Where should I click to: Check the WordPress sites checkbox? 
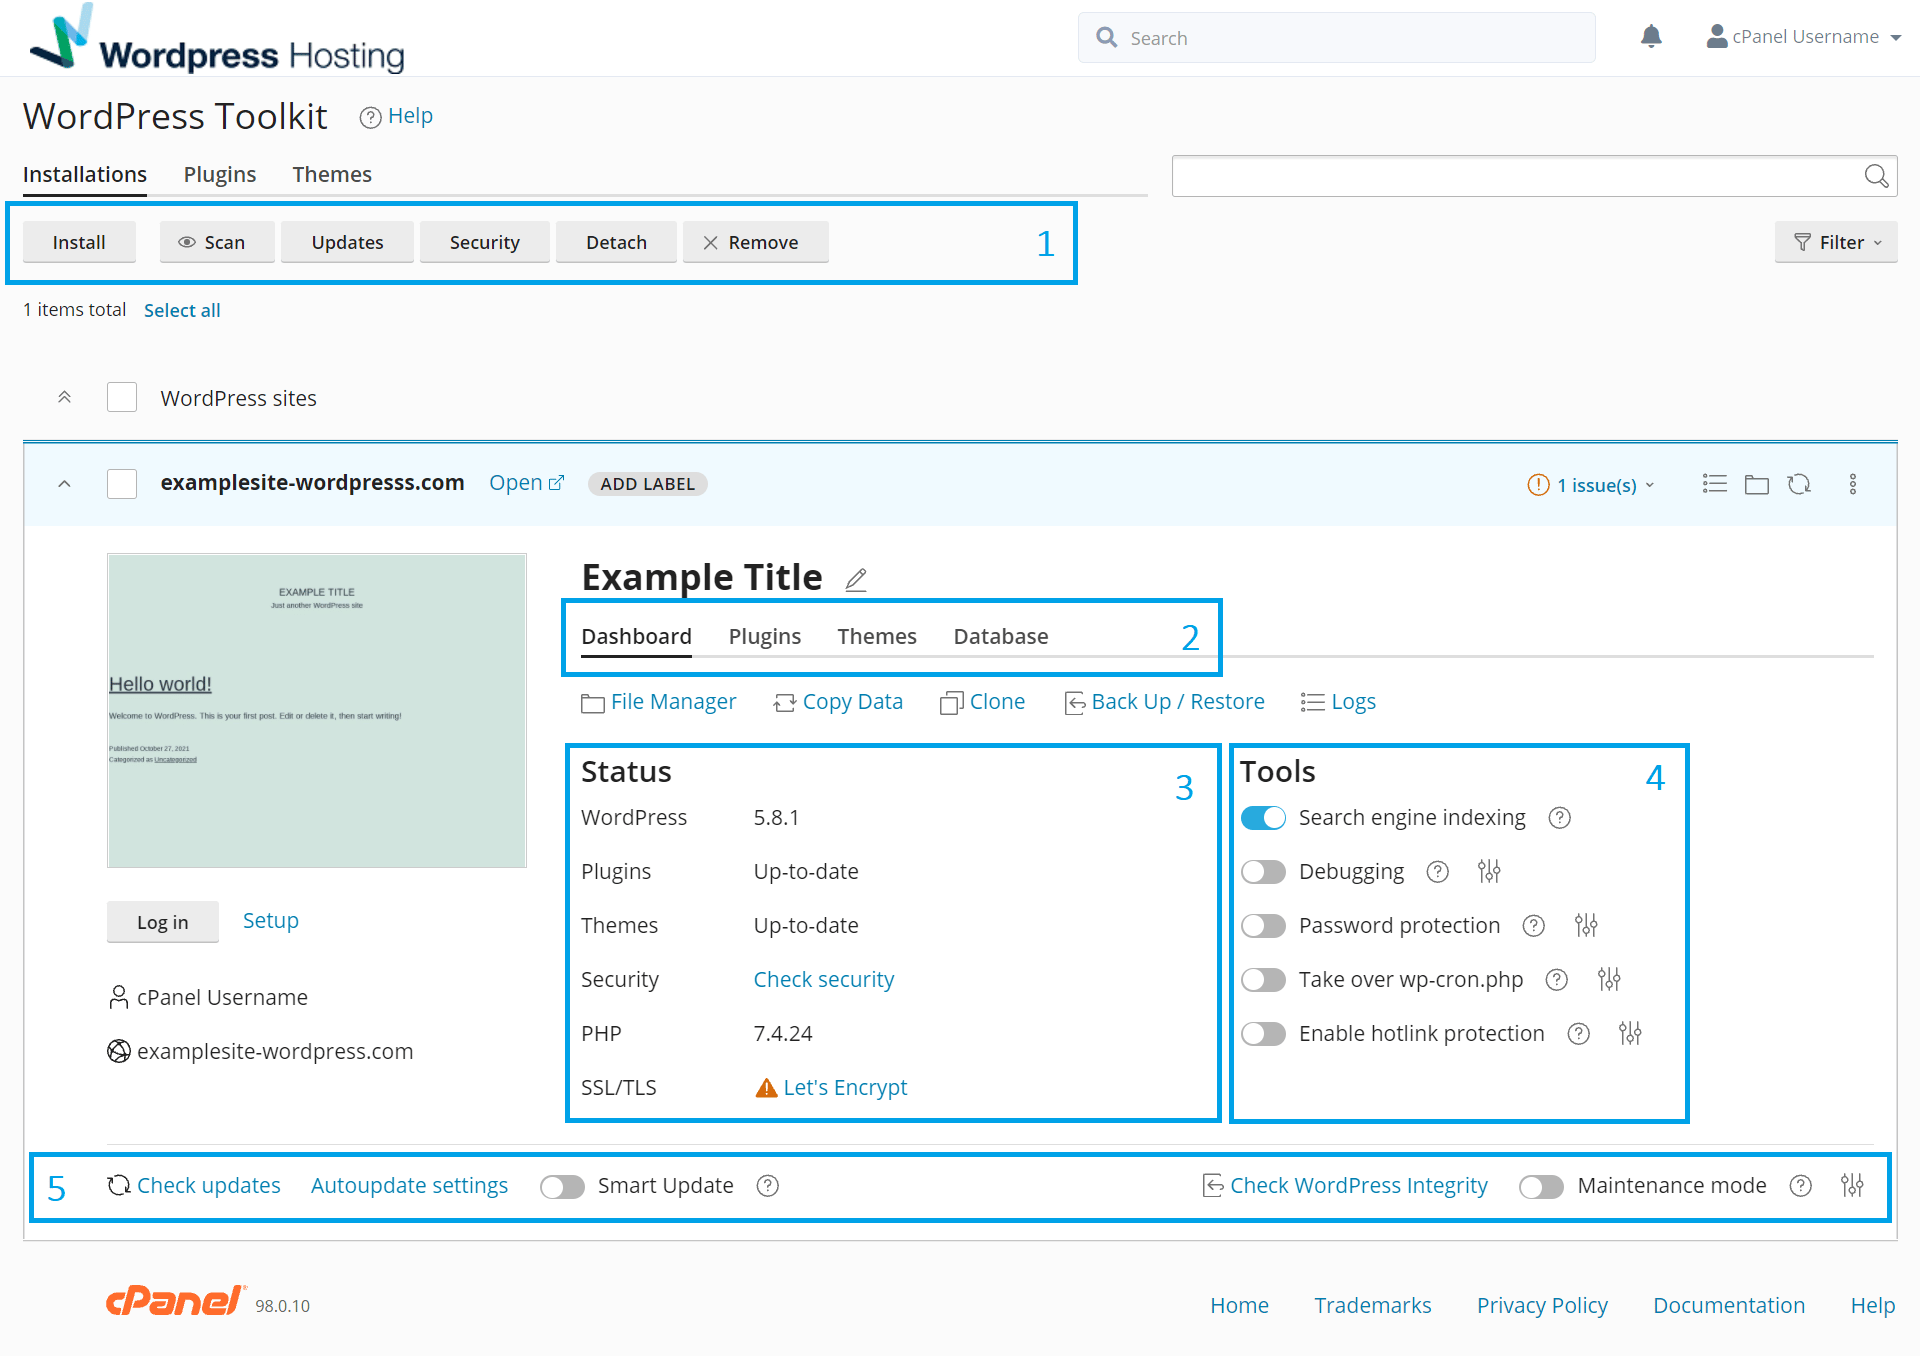(x=122, y=398)
